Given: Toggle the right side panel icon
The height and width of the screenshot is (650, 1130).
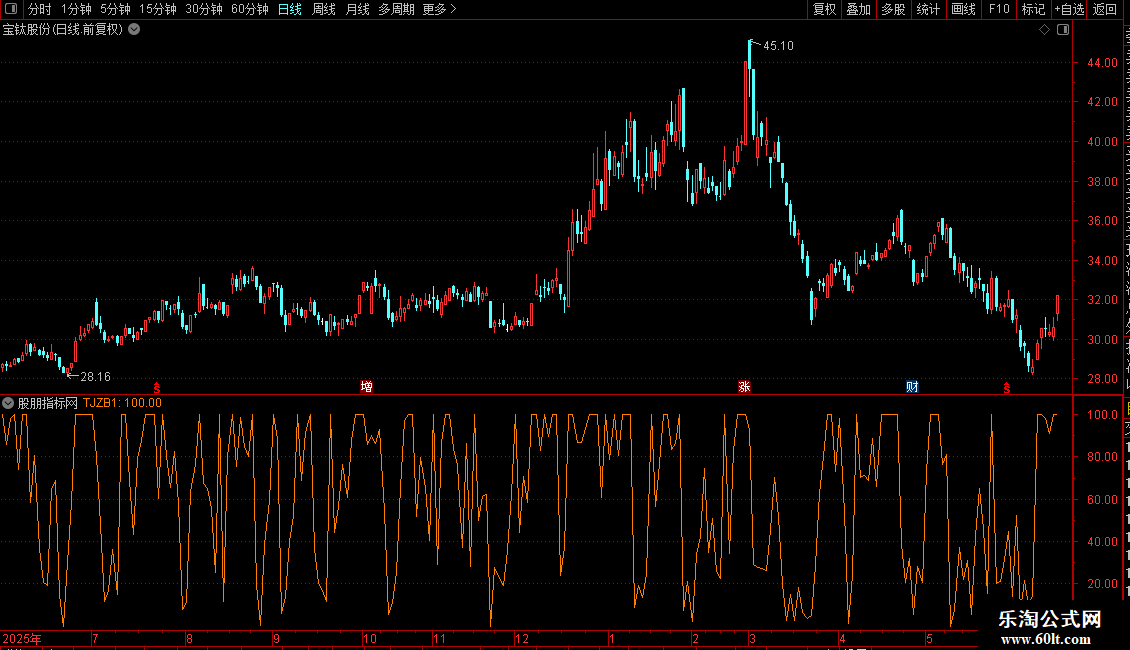Looking at the screenshot, I should pos(1063,30).
